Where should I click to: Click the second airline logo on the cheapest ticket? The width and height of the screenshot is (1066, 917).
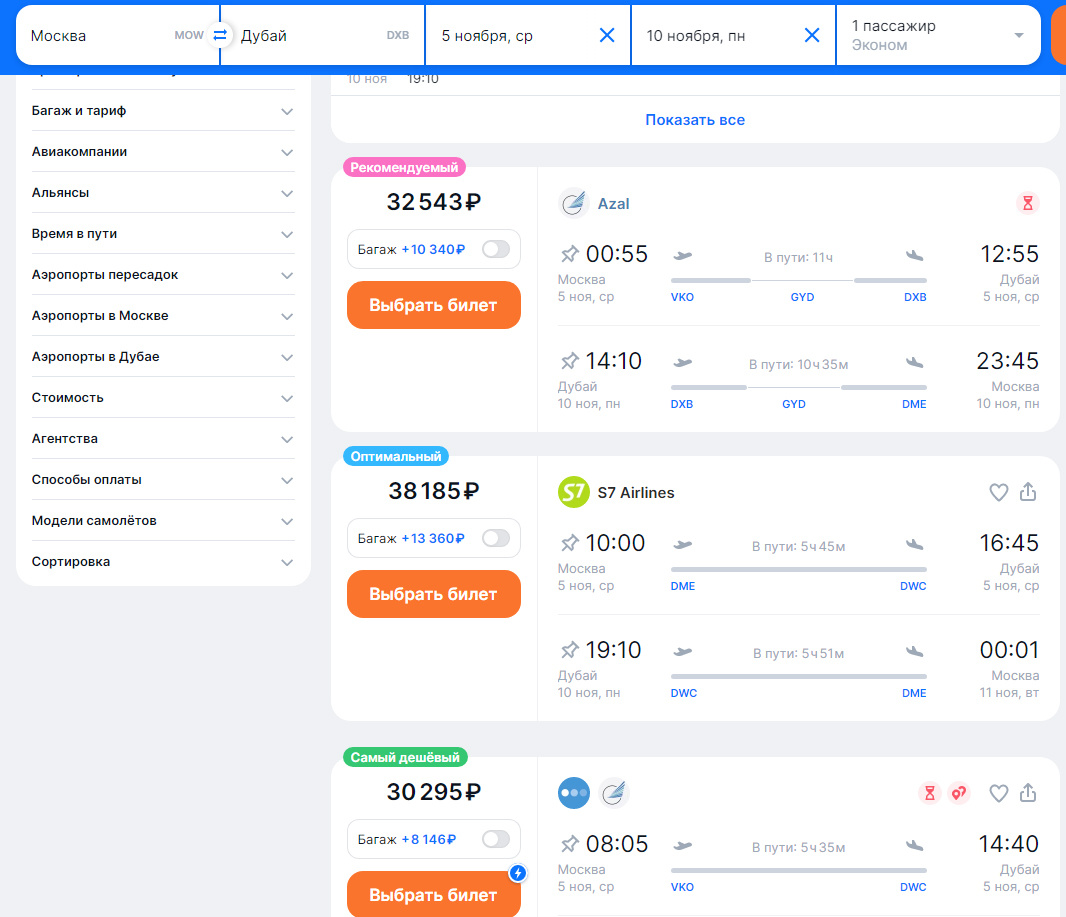(x=614, y=793)
